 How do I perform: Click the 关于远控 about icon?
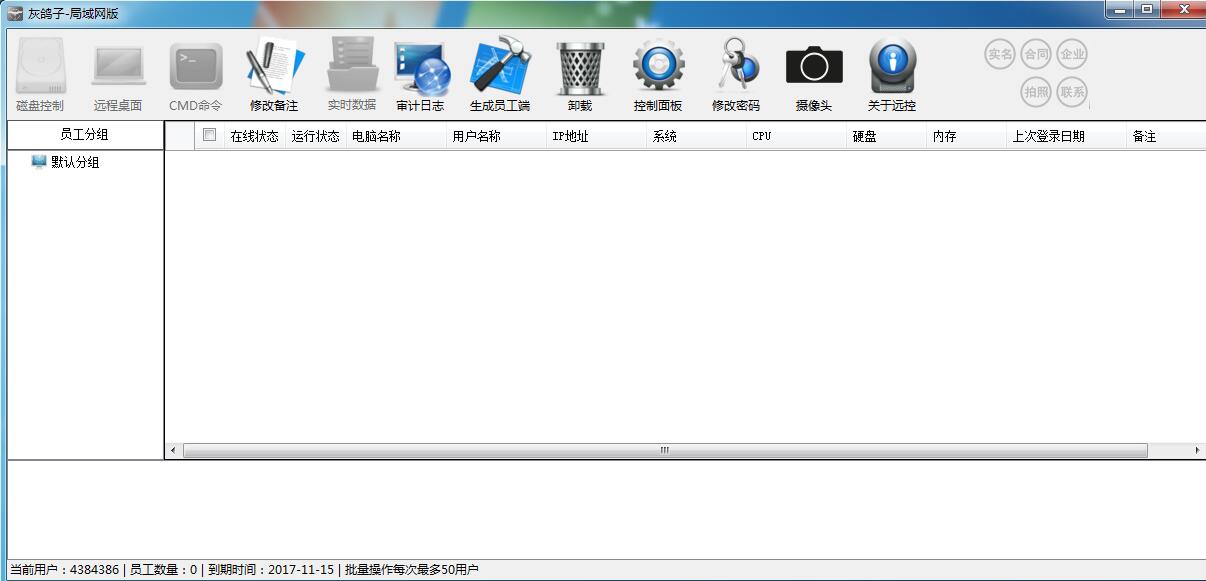pyautogui.click(x=892, y=72)
